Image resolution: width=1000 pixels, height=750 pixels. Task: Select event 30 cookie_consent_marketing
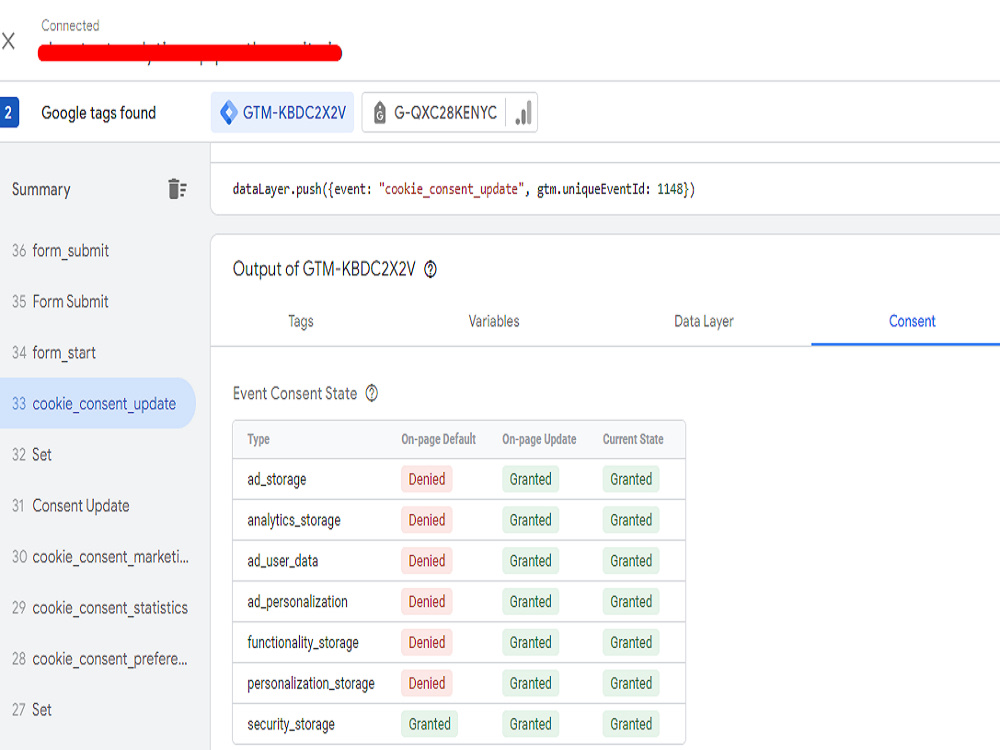tap(98, 557)
